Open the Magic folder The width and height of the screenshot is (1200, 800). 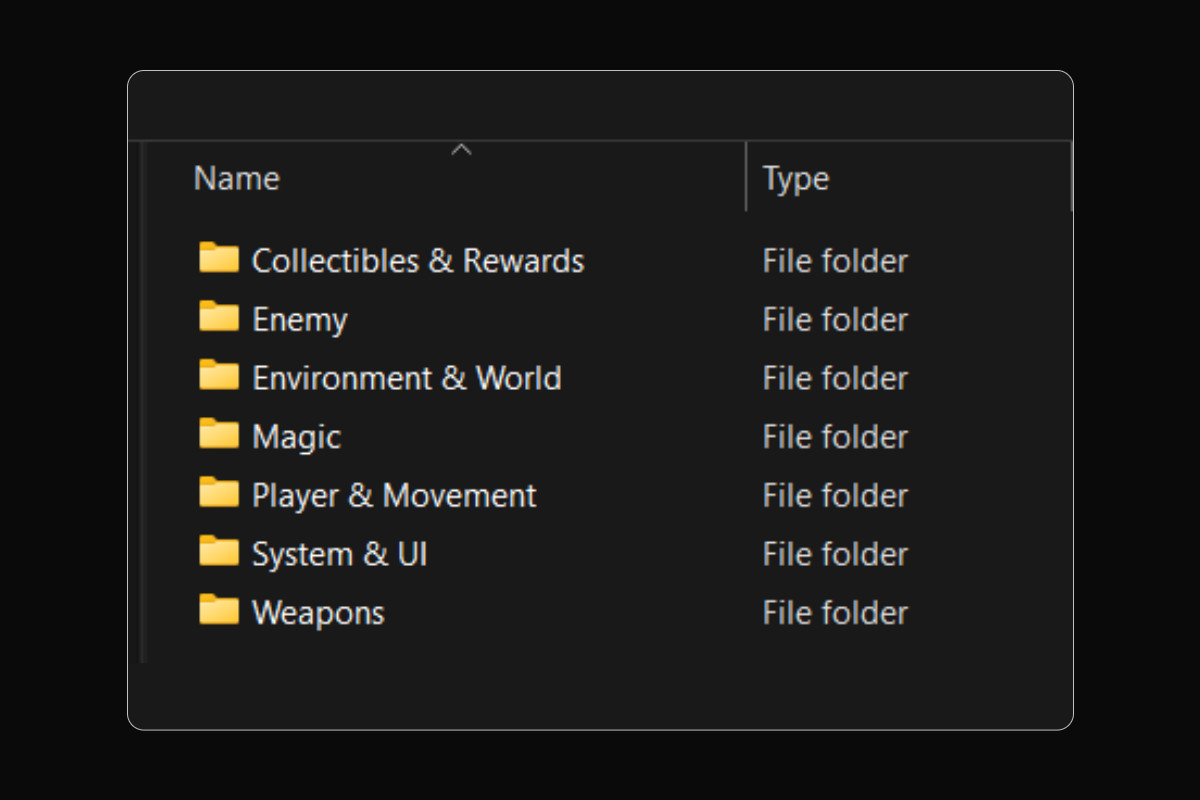click(296, 436)
